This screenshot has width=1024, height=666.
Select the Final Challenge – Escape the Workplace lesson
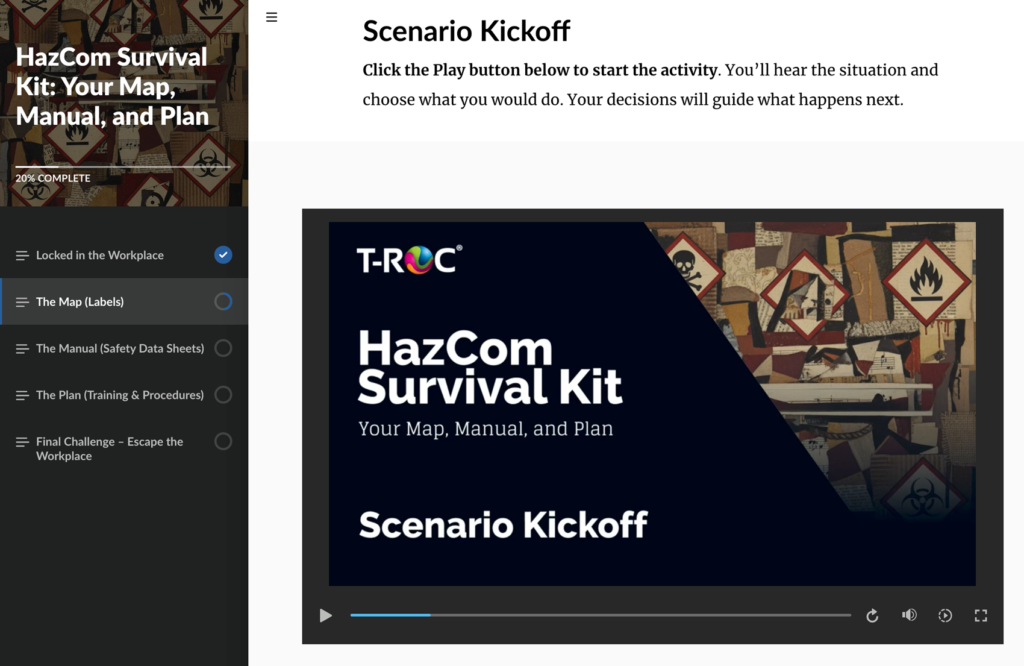click(110, 448)
